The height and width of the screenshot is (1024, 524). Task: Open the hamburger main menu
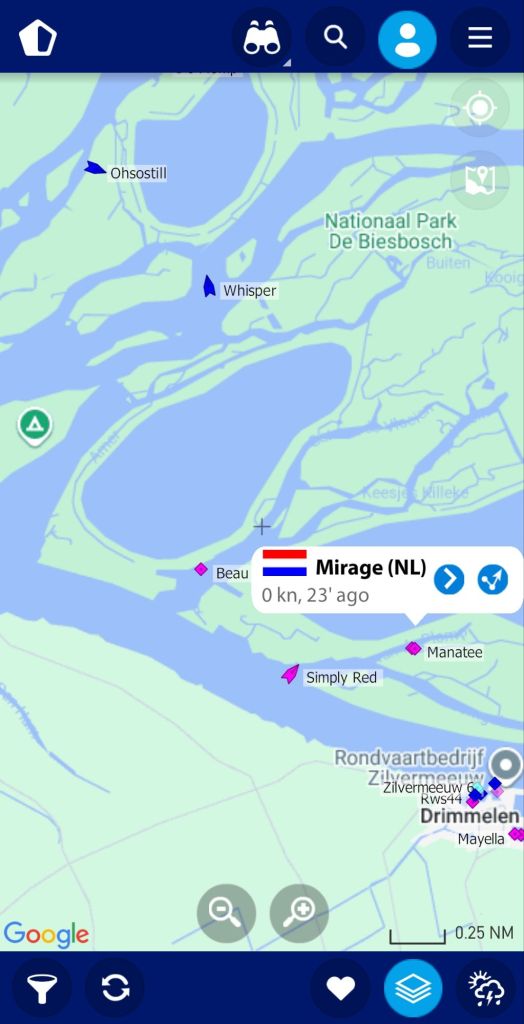[x=480, y=37]
